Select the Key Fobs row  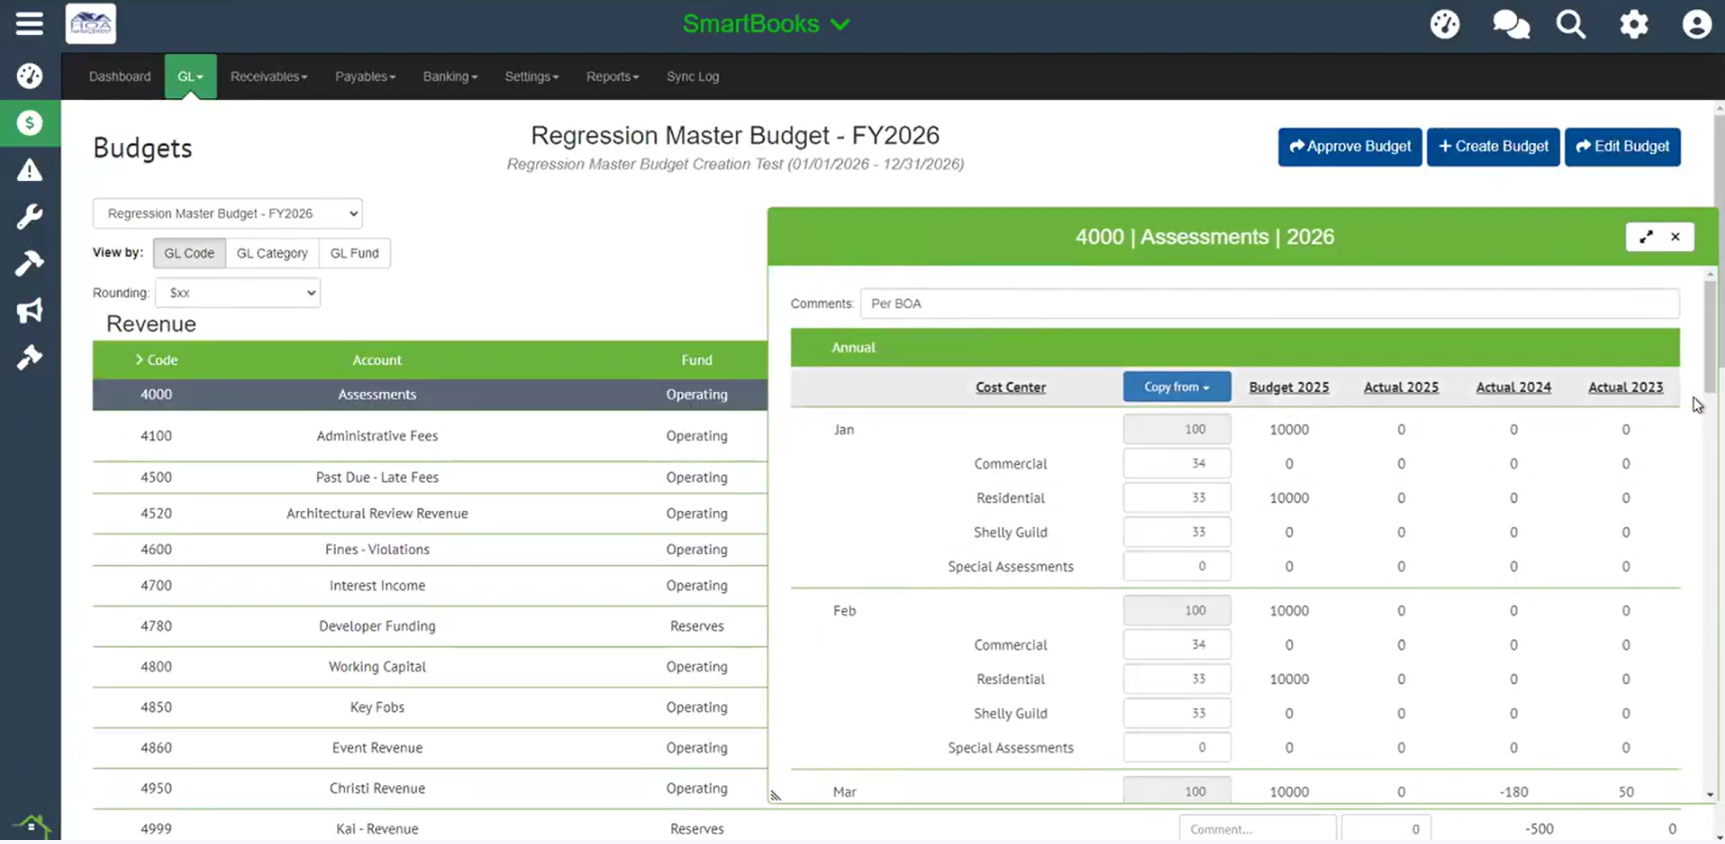430,707
